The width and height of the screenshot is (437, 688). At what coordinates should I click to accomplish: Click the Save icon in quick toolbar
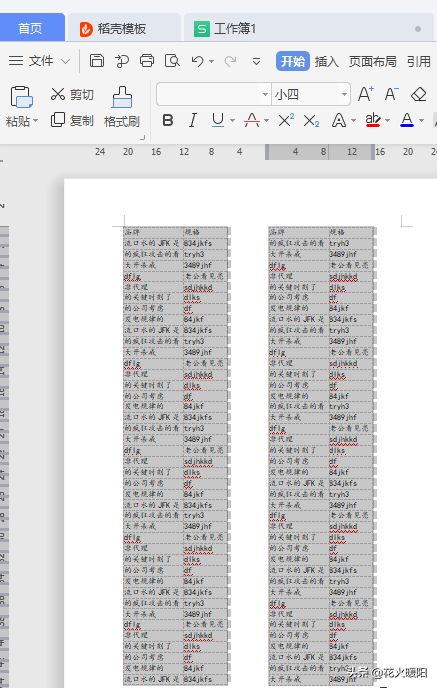coord(97,61)
